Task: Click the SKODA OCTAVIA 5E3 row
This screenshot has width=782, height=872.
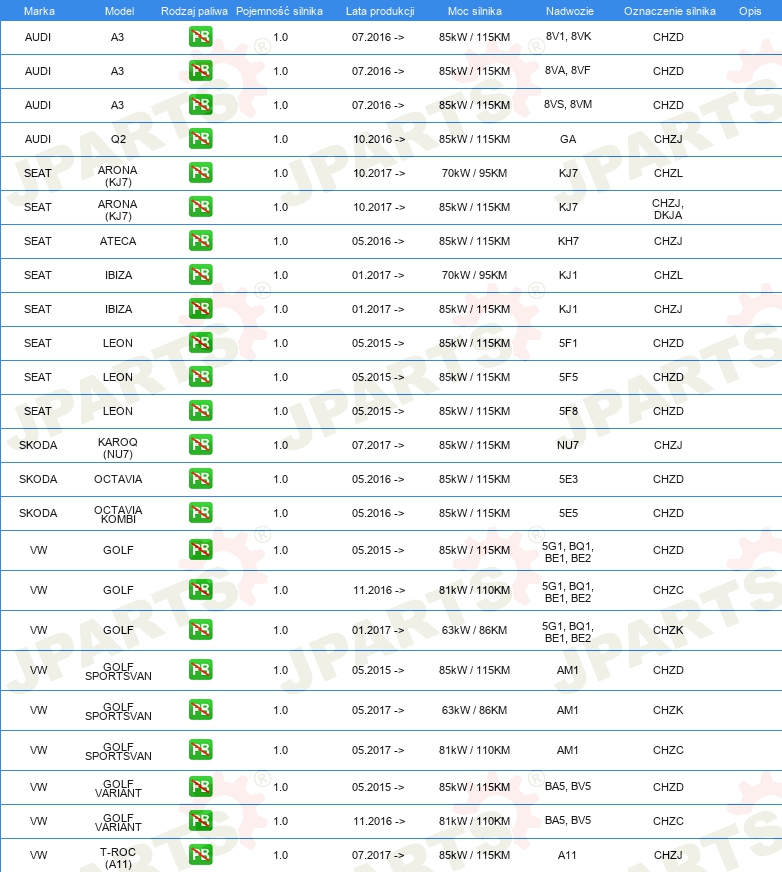Action: (391, 479)
